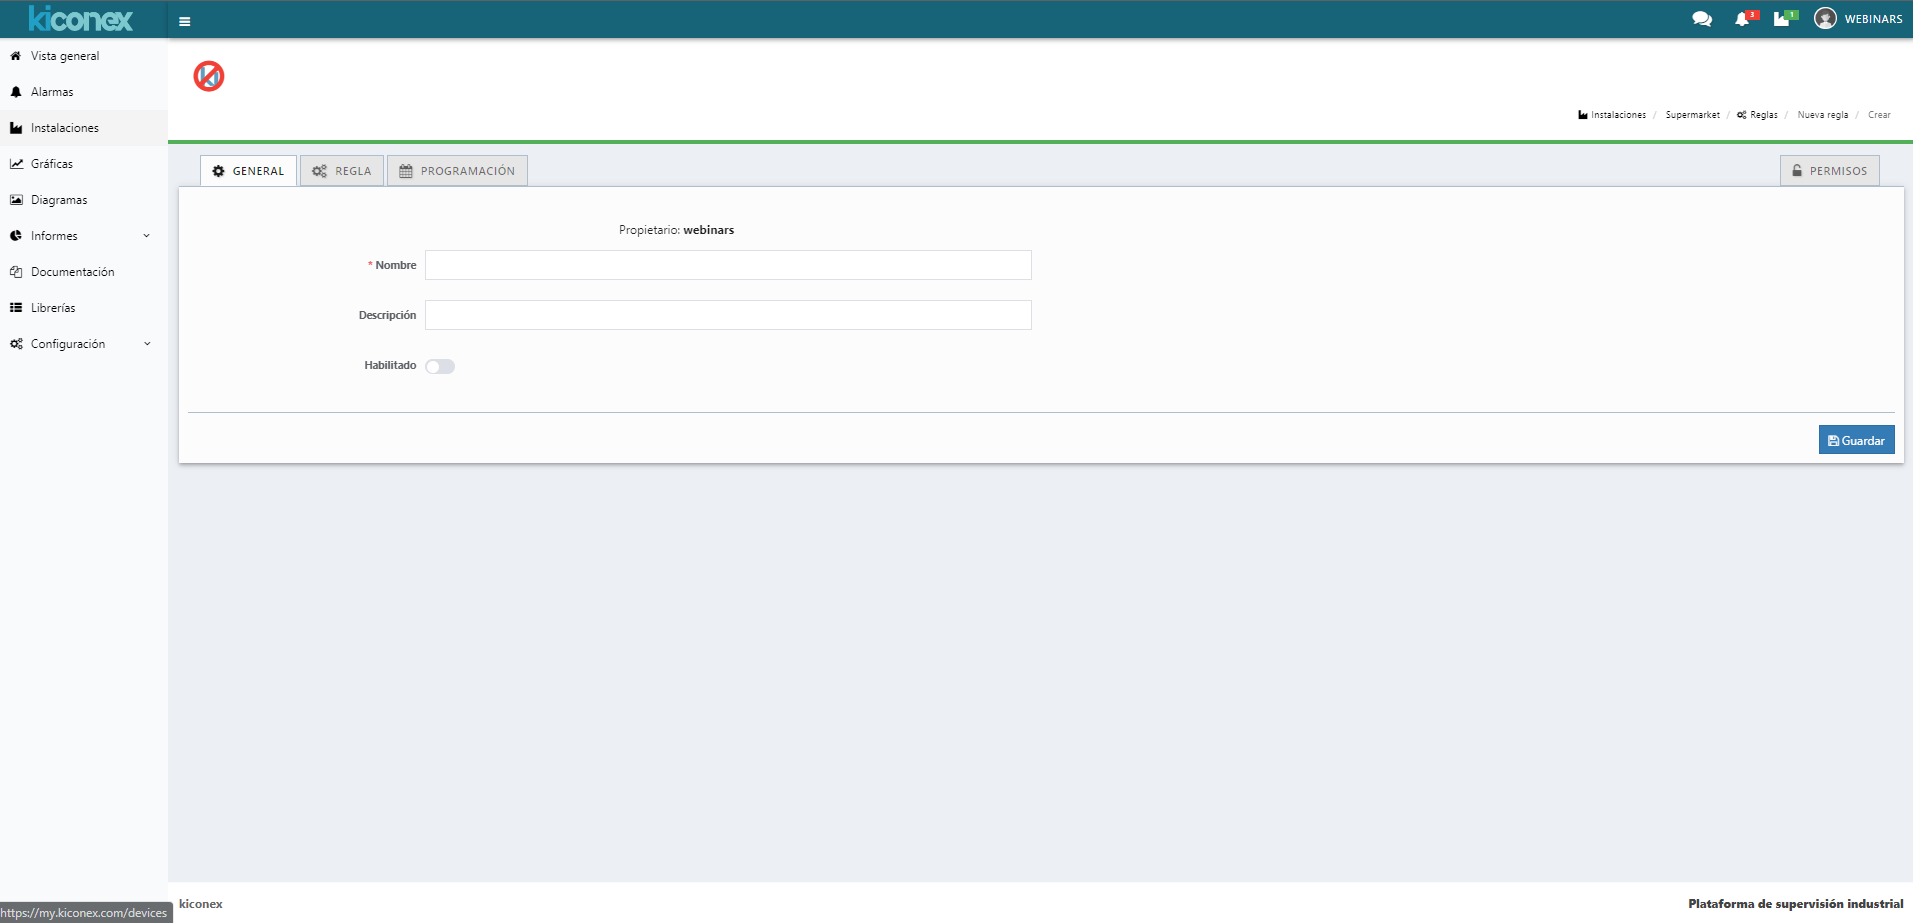The height and width of the screenshot is (923, 1913).
Task: Switch to the PROGRAMACIÓN tab
Action: 457,171
